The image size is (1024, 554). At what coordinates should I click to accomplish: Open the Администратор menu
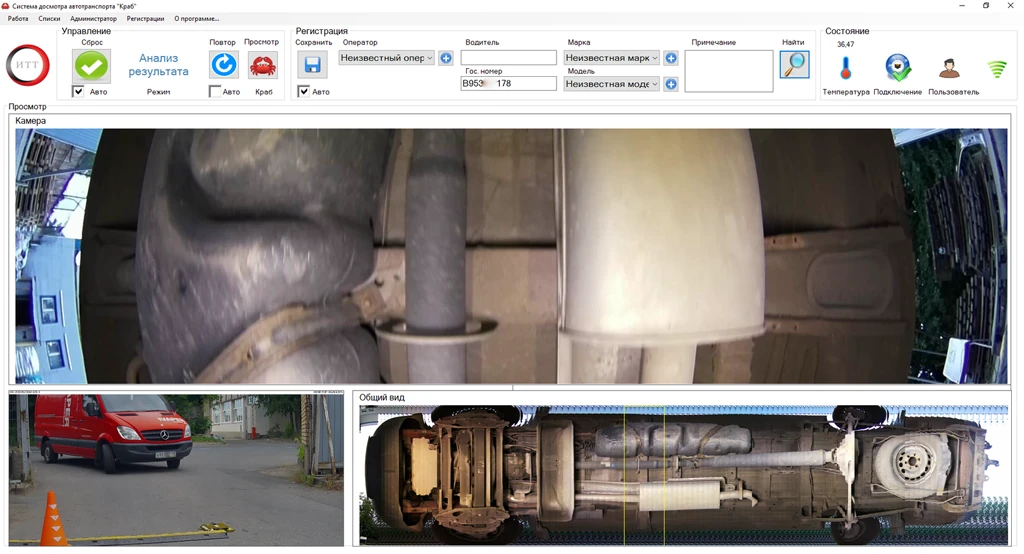click(x=93, y=19)
